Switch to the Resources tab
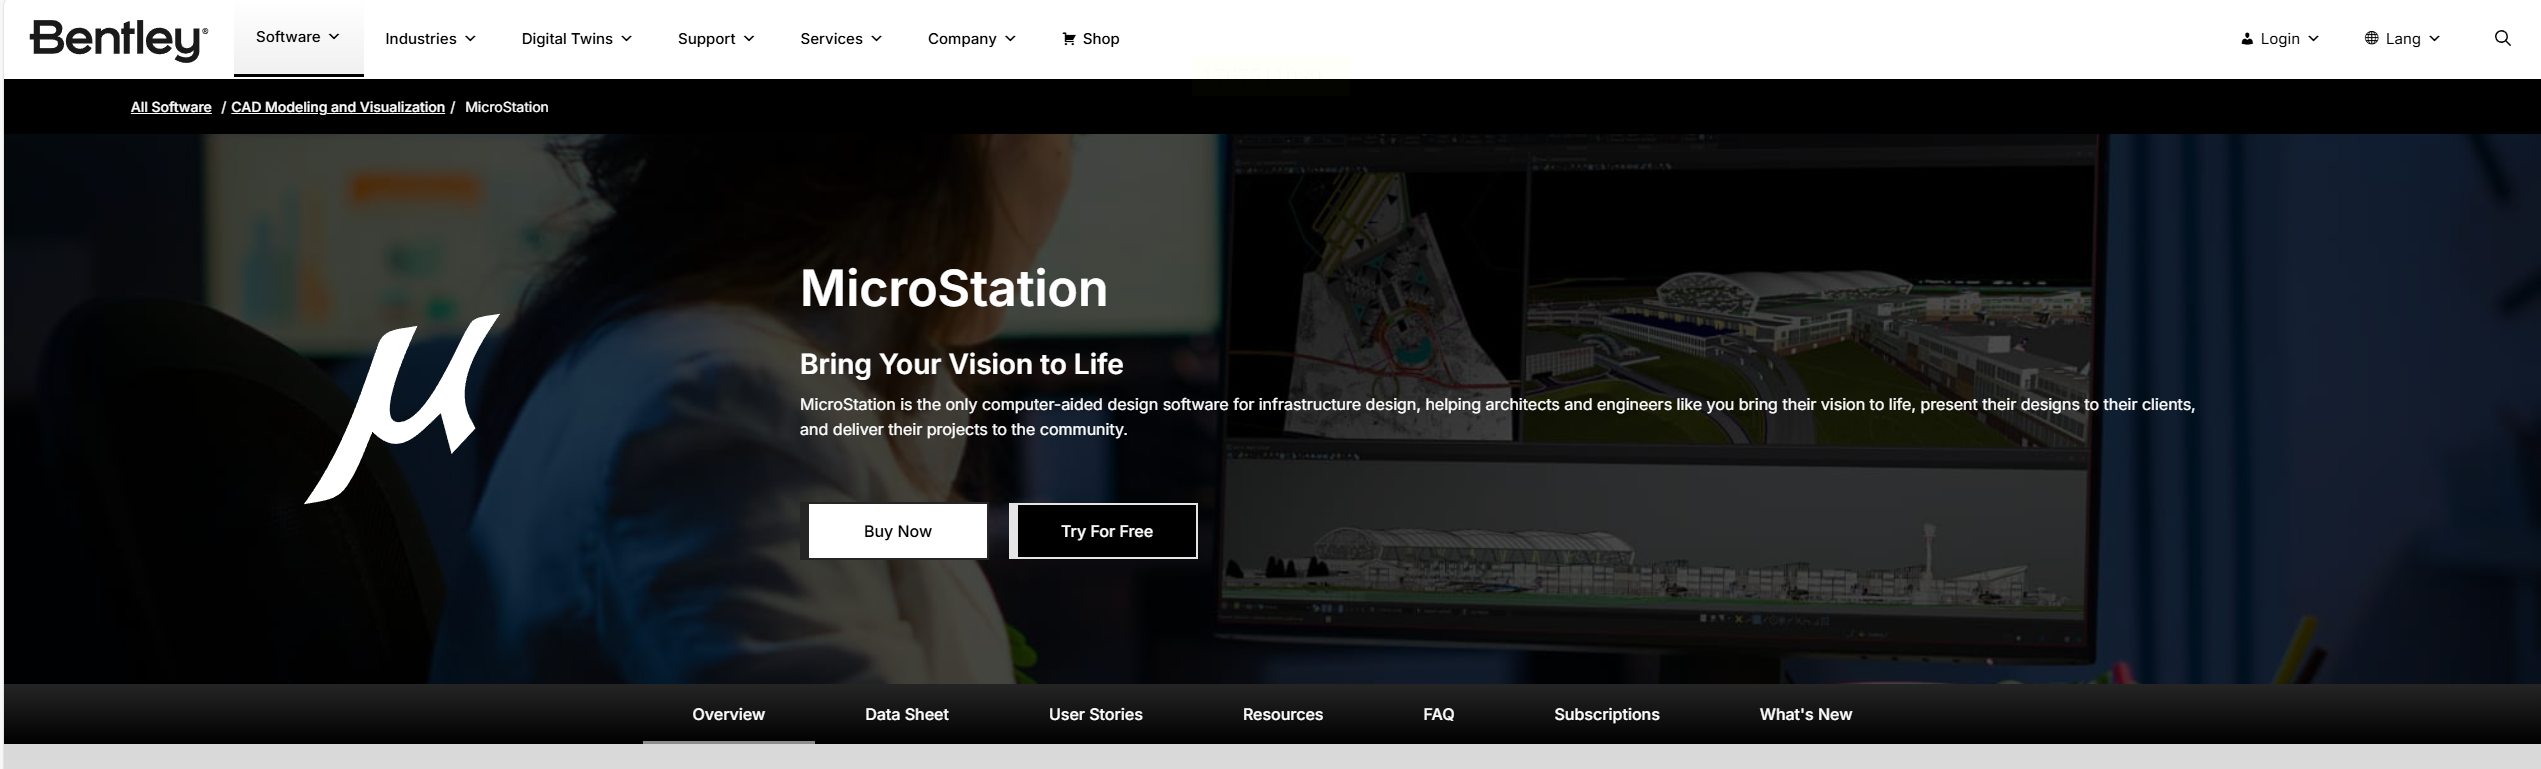Screen dimensions: 2541x769 point(1283,714)
